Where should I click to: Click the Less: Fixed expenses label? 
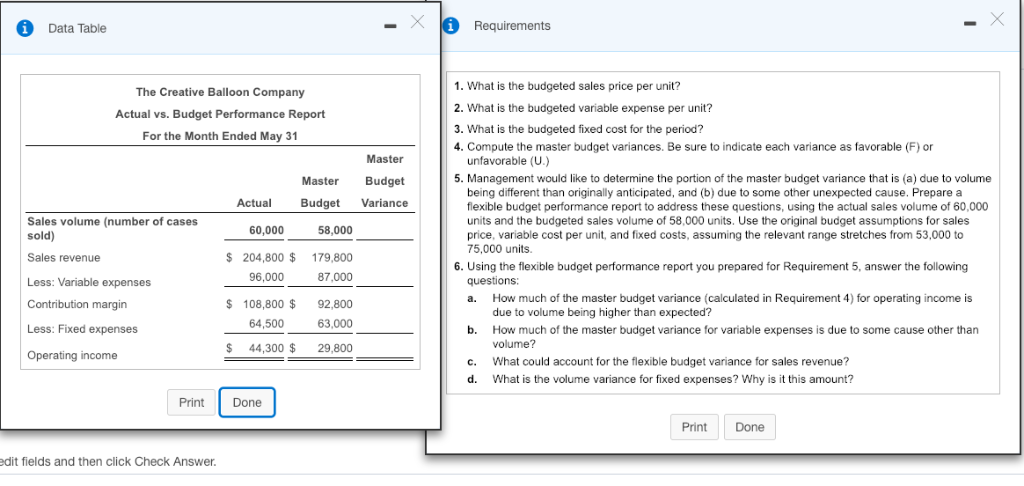click(82, 329)
